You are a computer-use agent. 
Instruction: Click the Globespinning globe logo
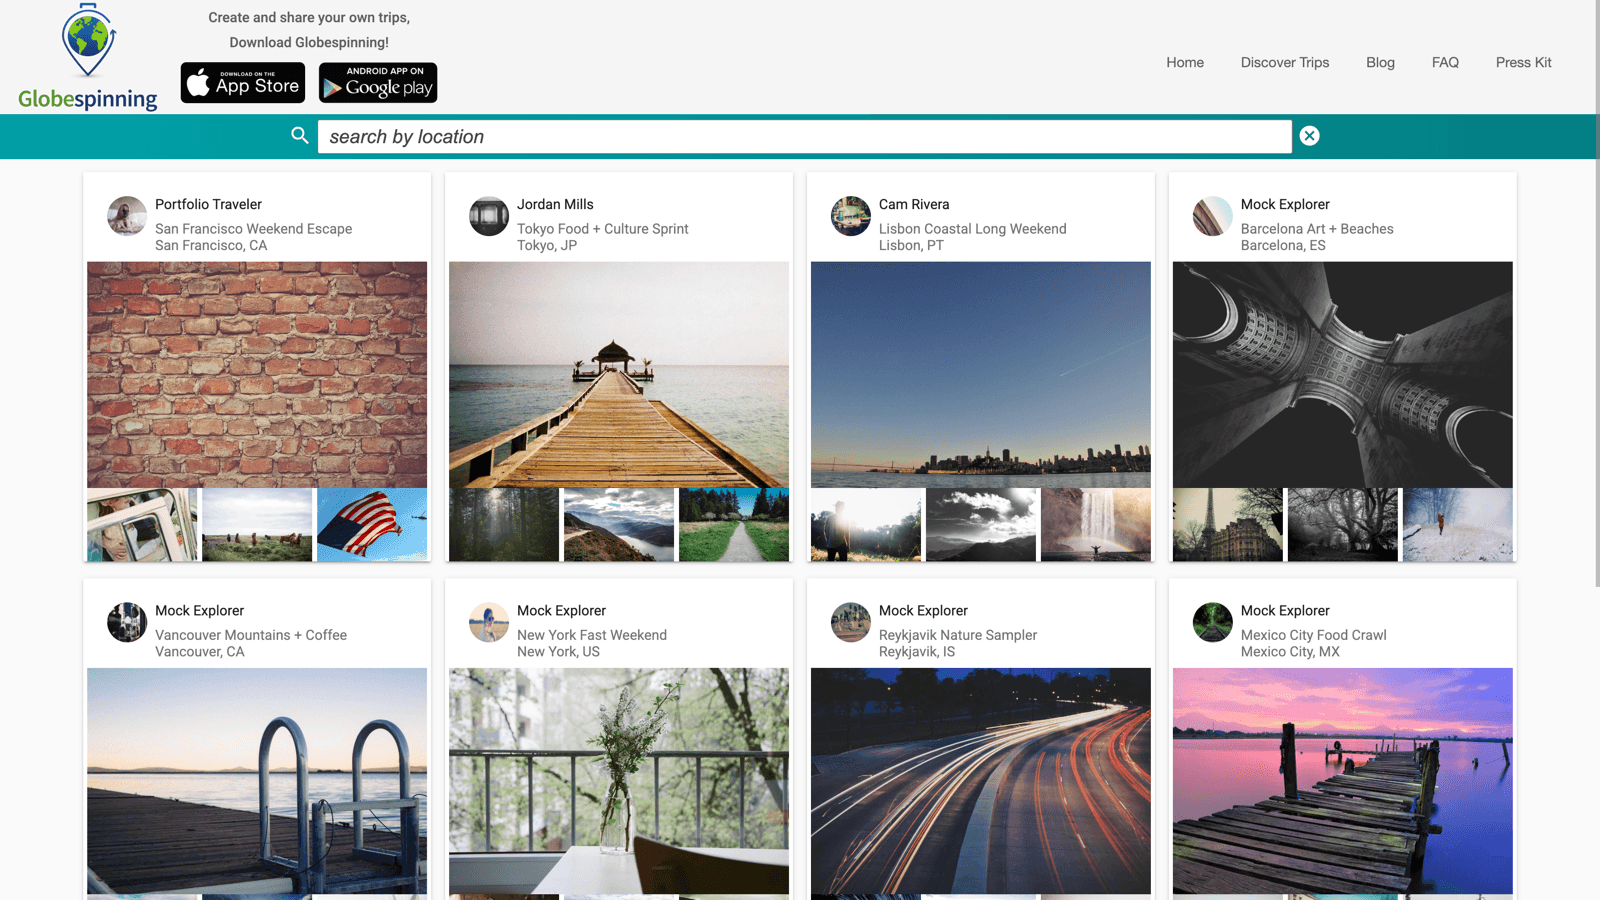[x=85, y=45]
